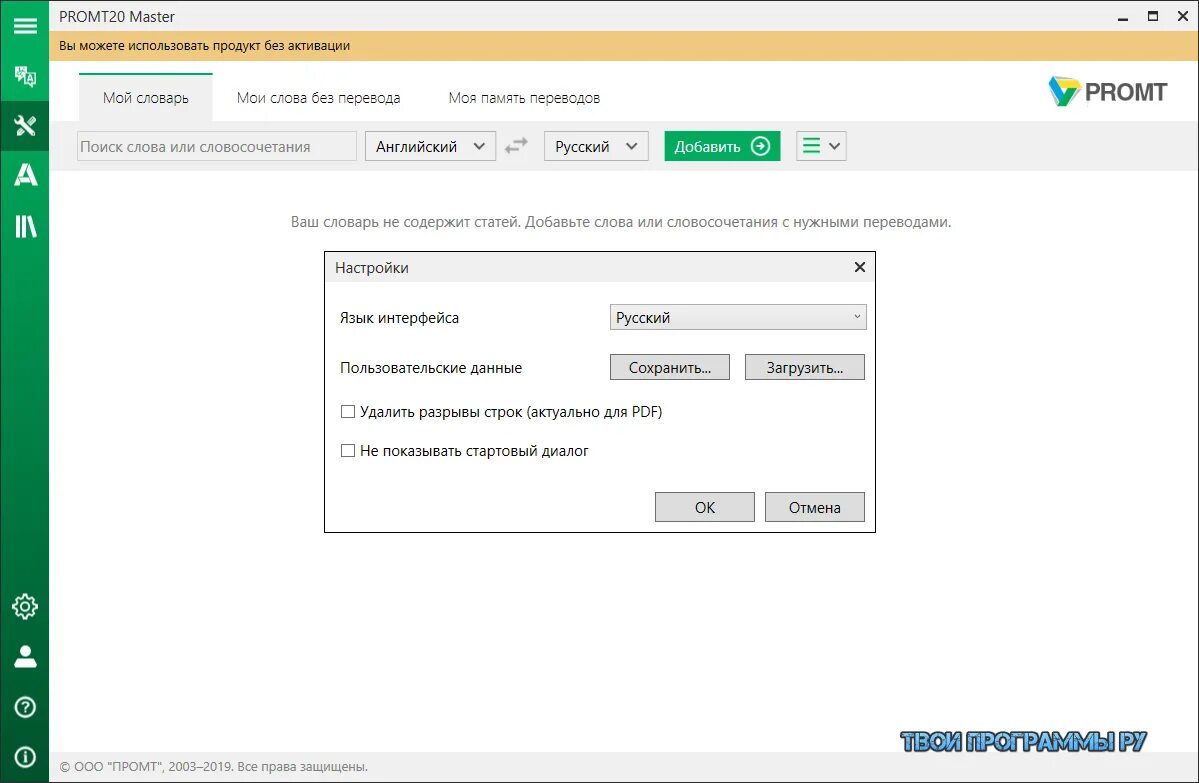1199x783 pixels.
Task: Click the PROMT logo
Action: 1107,92
